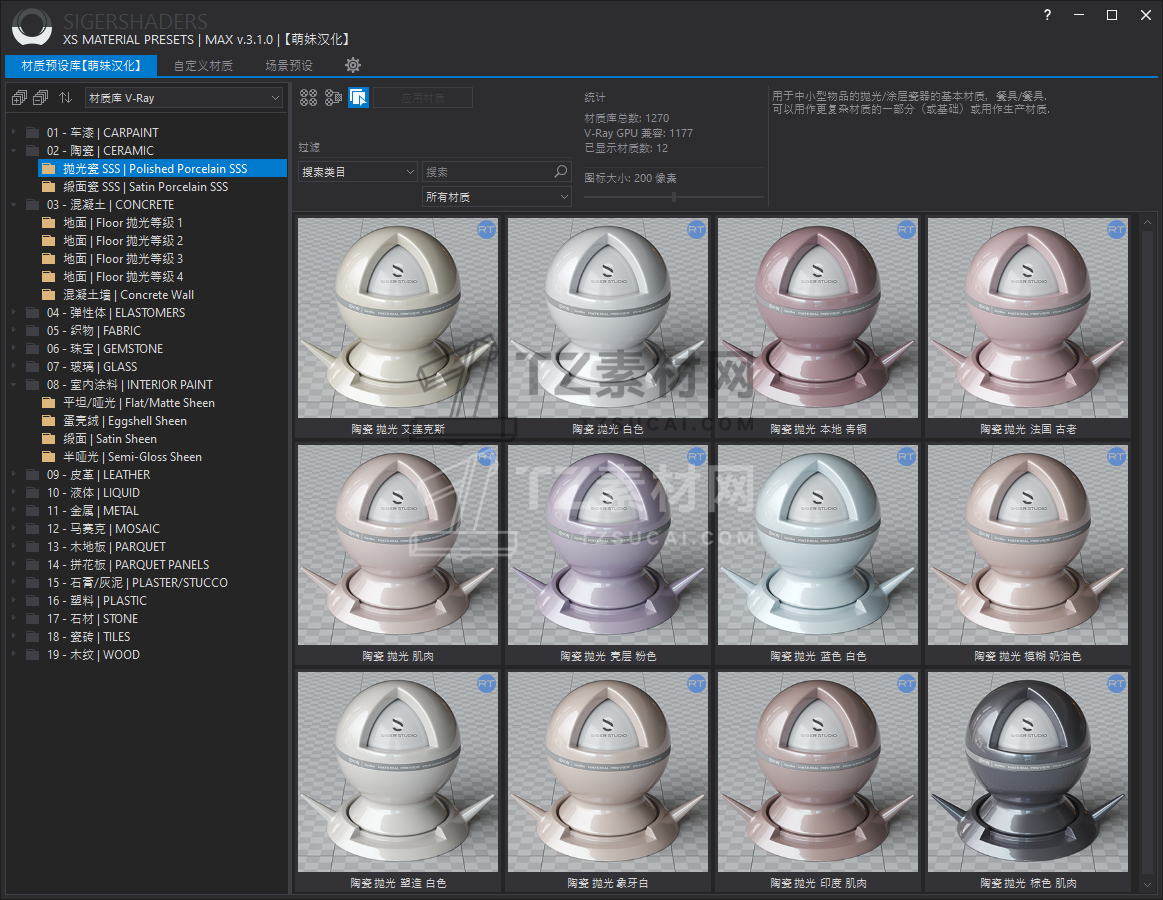The height and width of the screenshot is (900, 1163).
Task: Select the 06 - 珠宝 GEMSTONE category
Action: pyautogui.click(x=105, y=349)
